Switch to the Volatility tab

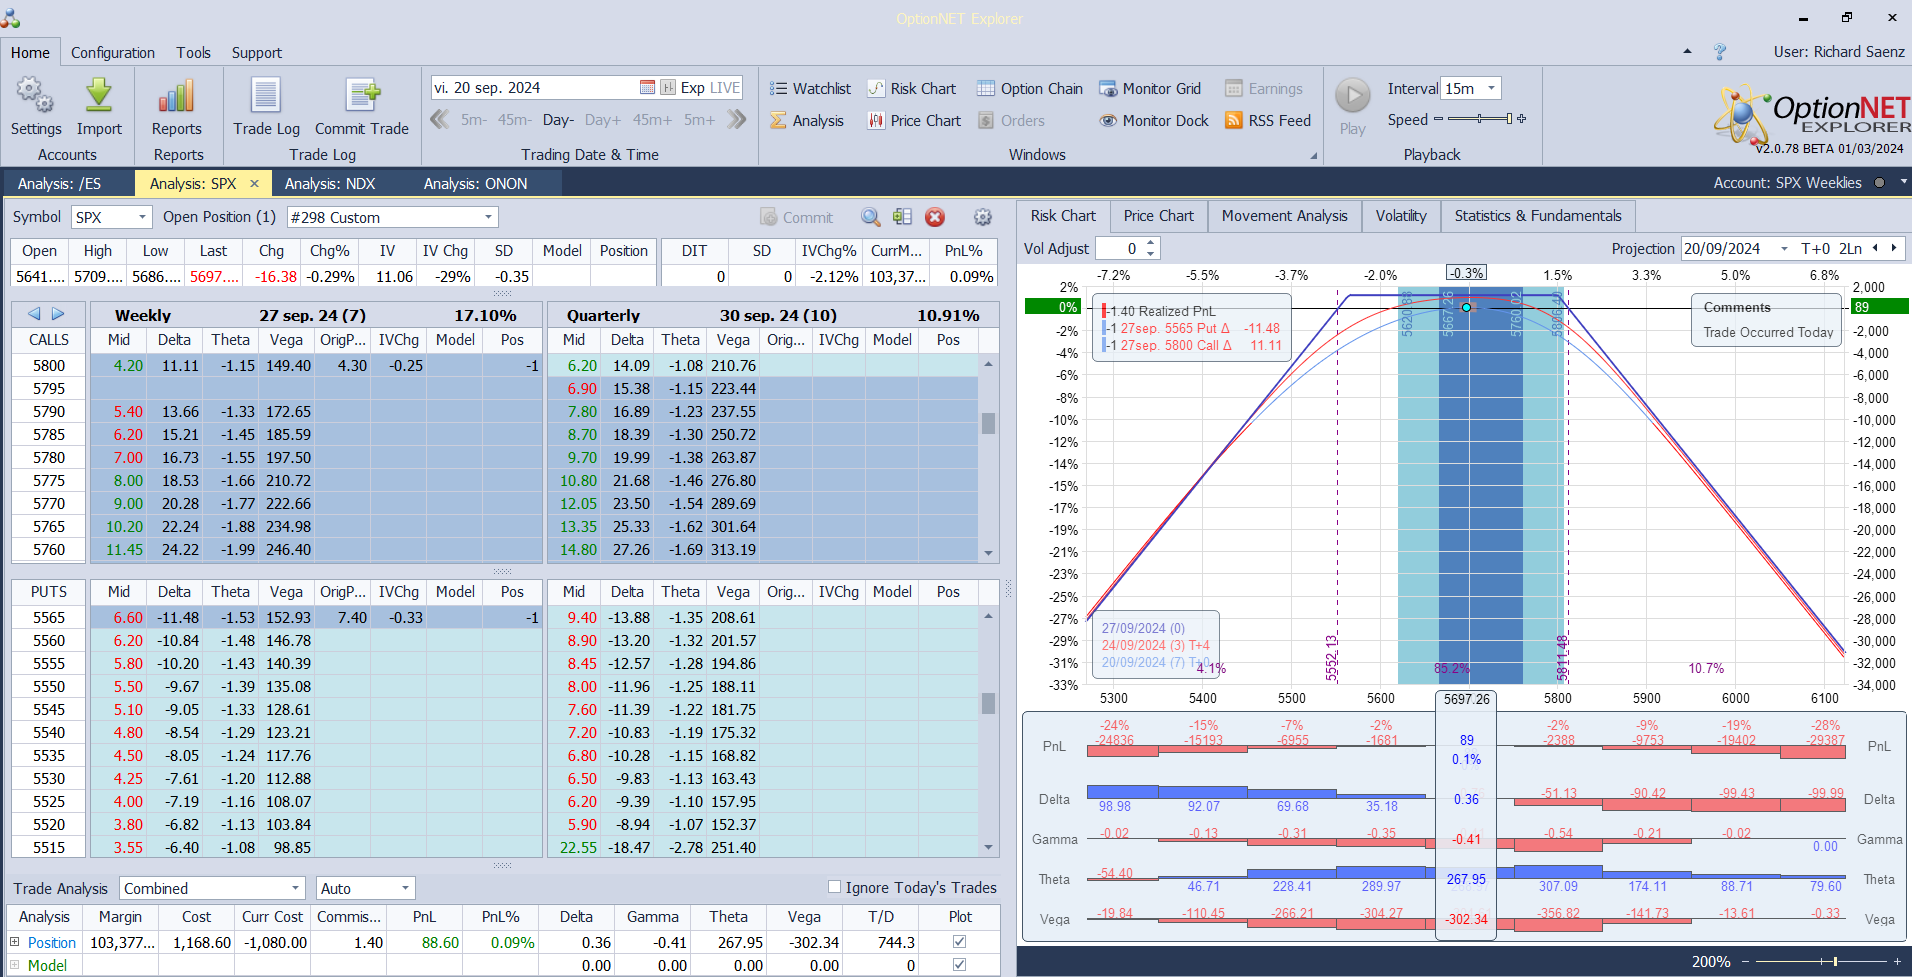[x=1401, y=216]
